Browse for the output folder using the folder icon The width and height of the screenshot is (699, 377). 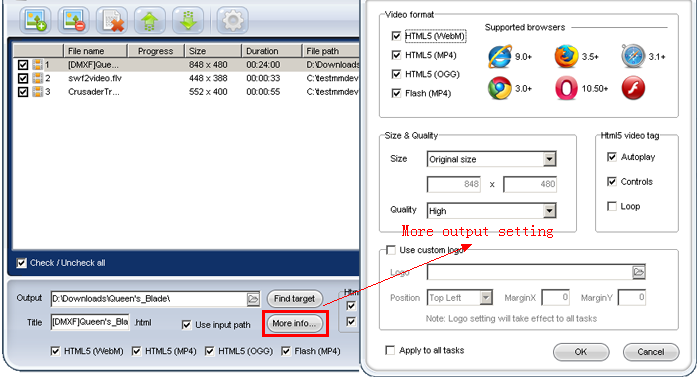[253, 299]
